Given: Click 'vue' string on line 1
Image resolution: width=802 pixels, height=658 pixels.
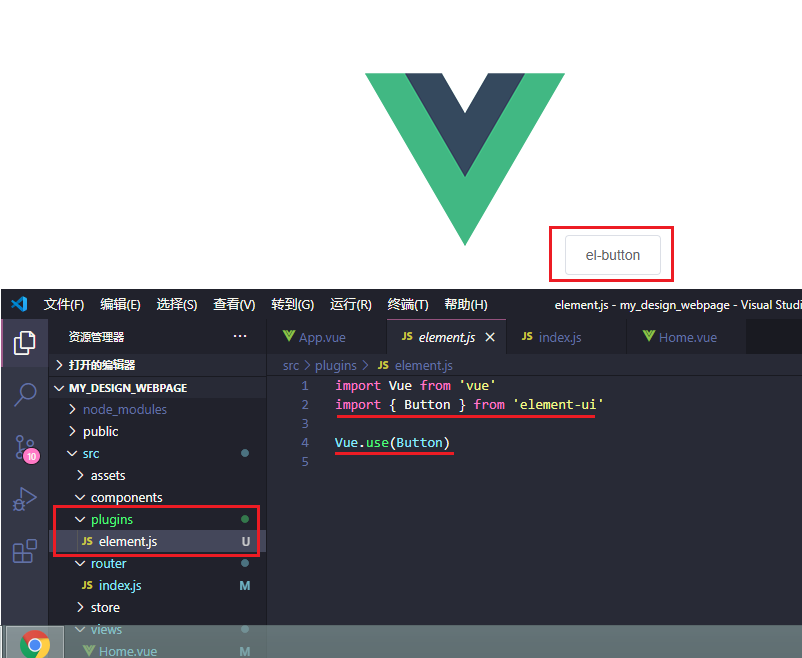Looking at the screenshot, I should tap(477, 385).
